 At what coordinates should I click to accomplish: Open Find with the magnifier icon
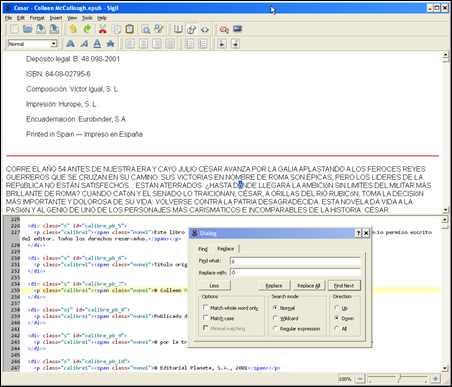coord(146,29)
